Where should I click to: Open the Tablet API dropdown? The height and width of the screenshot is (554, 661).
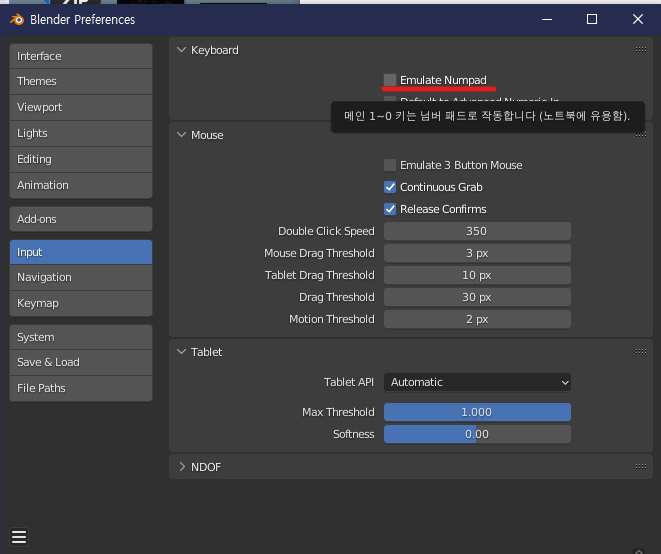point(477,382)
